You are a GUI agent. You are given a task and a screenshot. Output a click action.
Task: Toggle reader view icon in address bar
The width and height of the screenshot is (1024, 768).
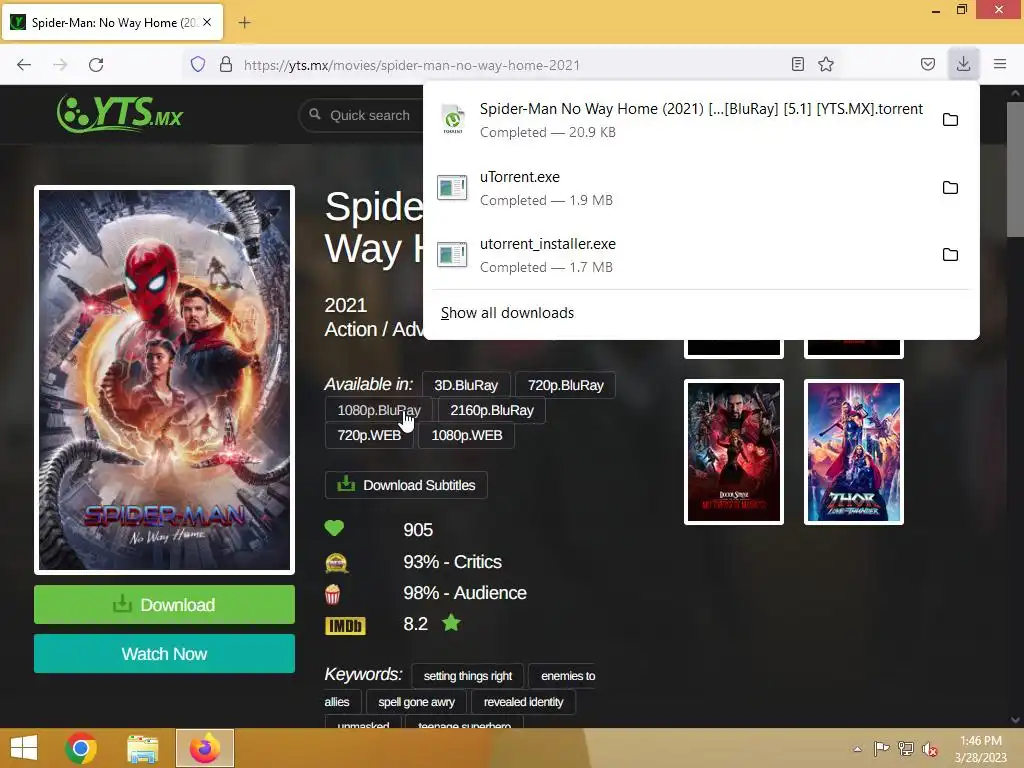pyautogui.click(x=797, y=64)
